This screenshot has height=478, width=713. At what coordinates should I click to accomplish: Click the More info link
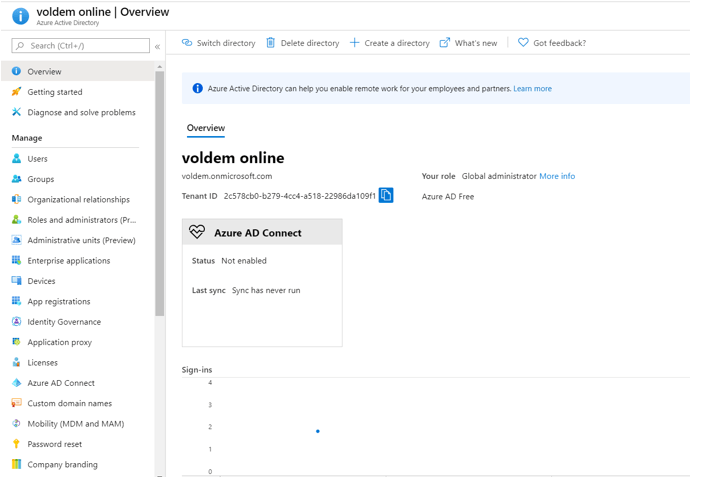(557, 176)
